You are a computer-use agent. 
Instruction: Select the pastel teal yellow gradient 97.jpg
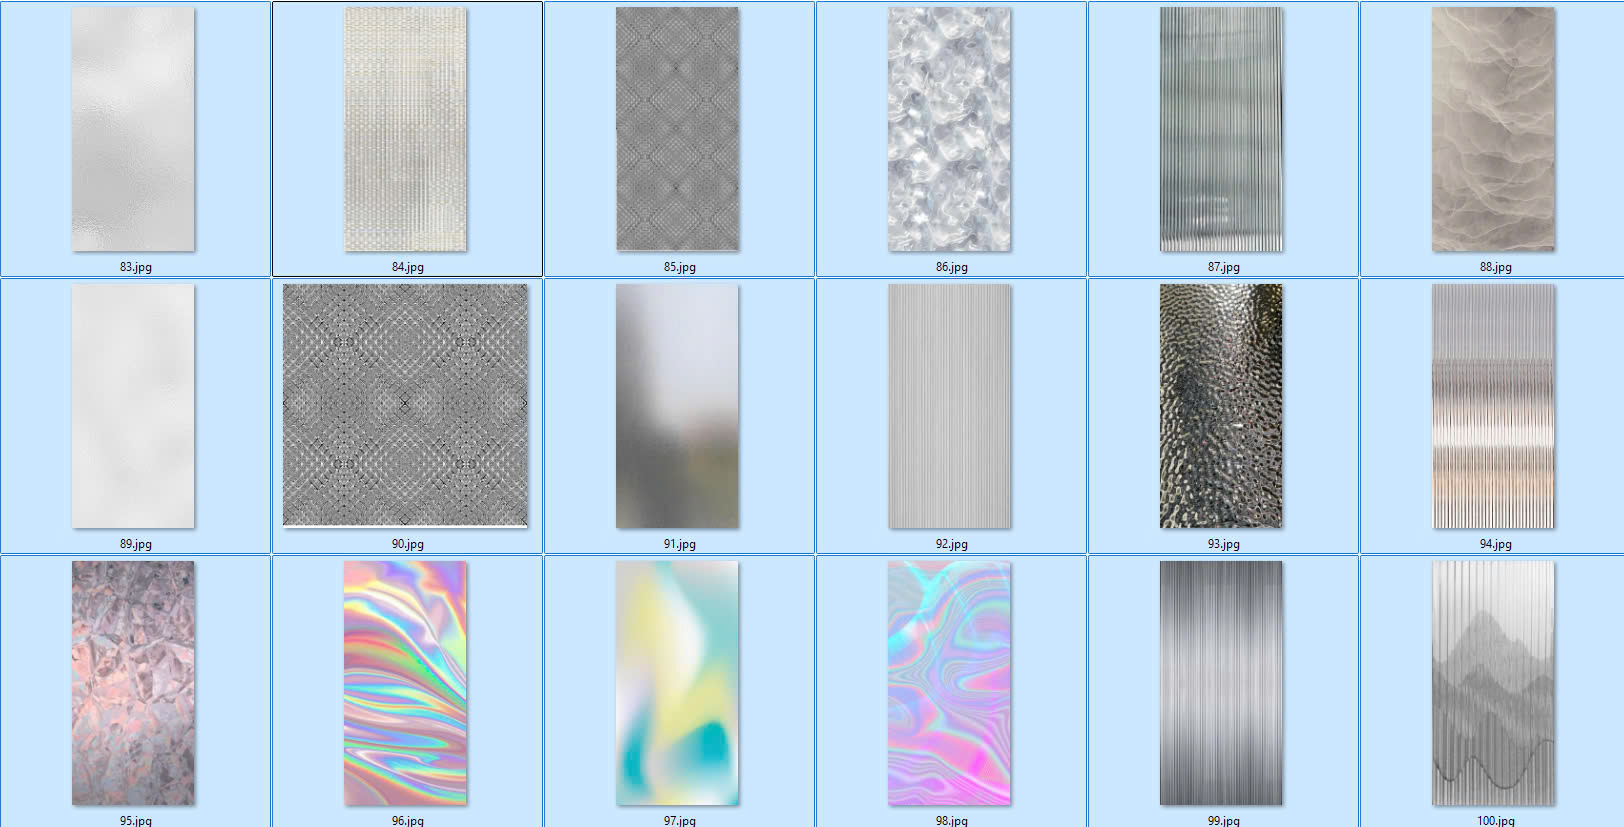[x=677, y=683]
